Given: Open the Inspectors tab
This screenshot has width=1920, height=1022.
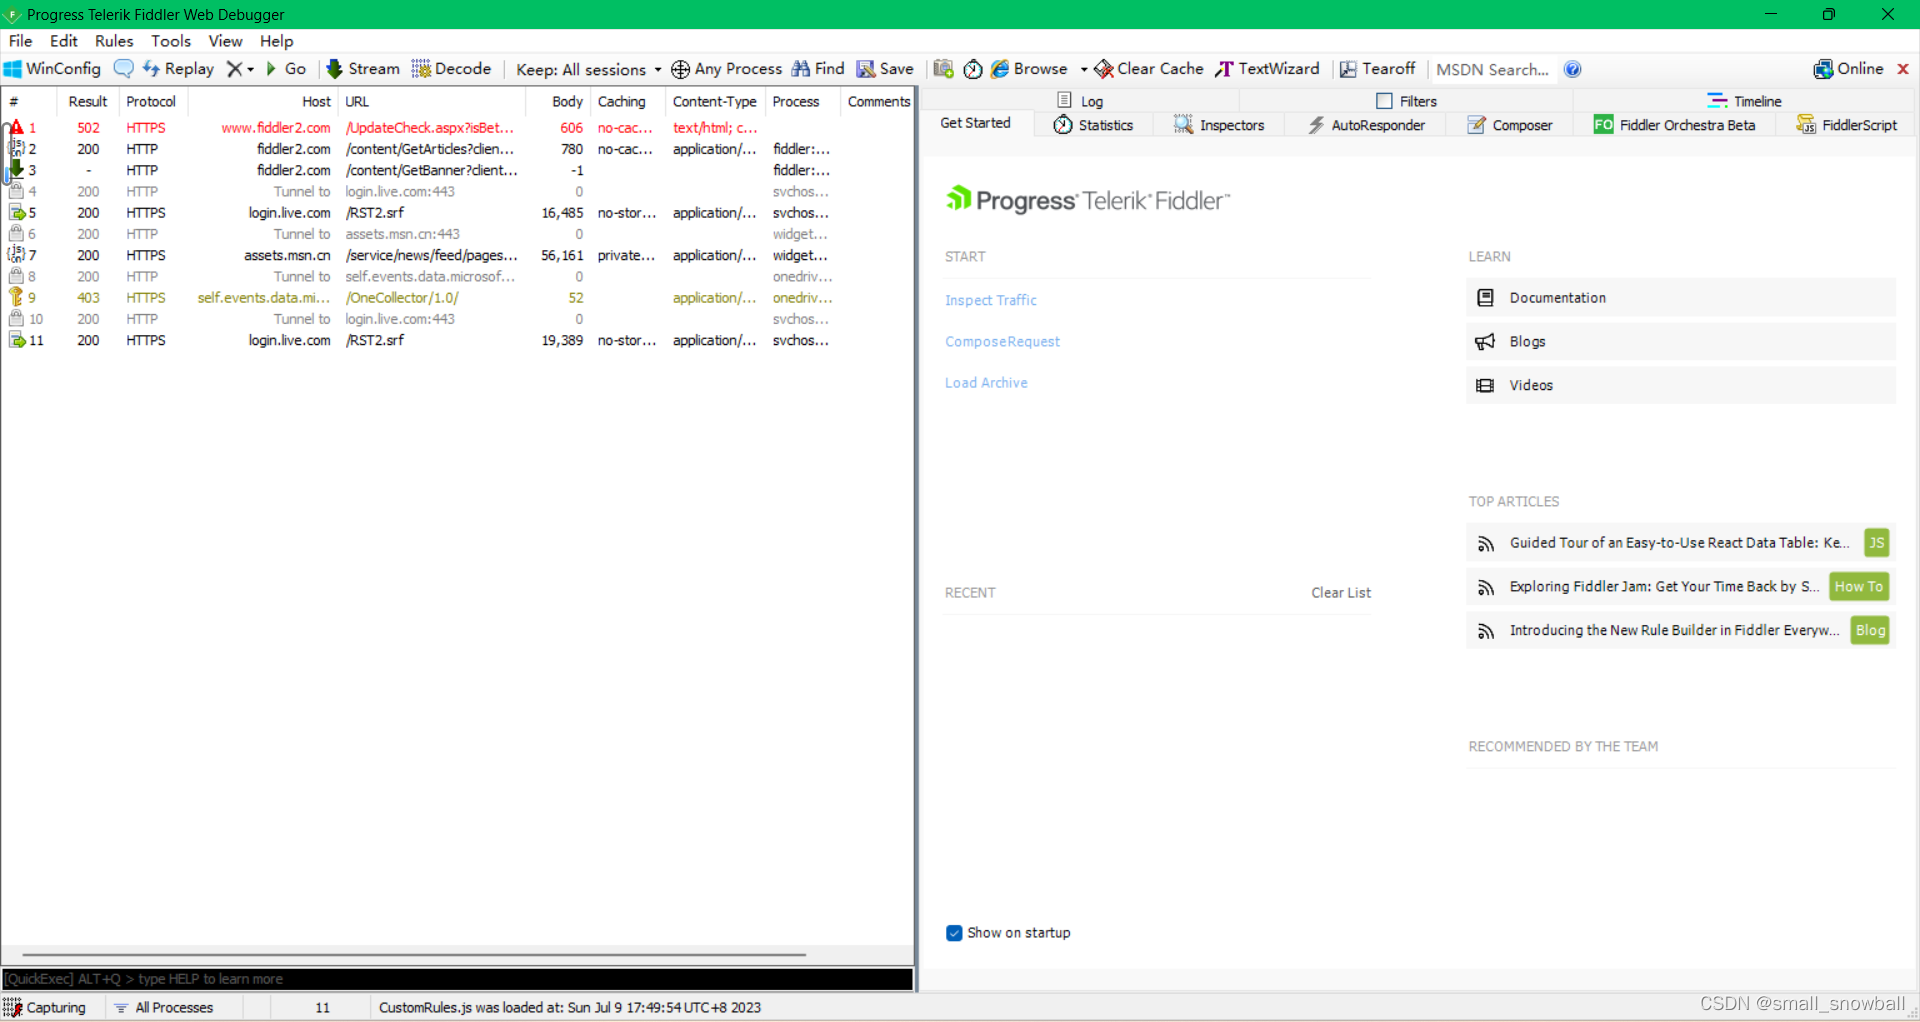Looking at the screenshot, I should 1219,125.
